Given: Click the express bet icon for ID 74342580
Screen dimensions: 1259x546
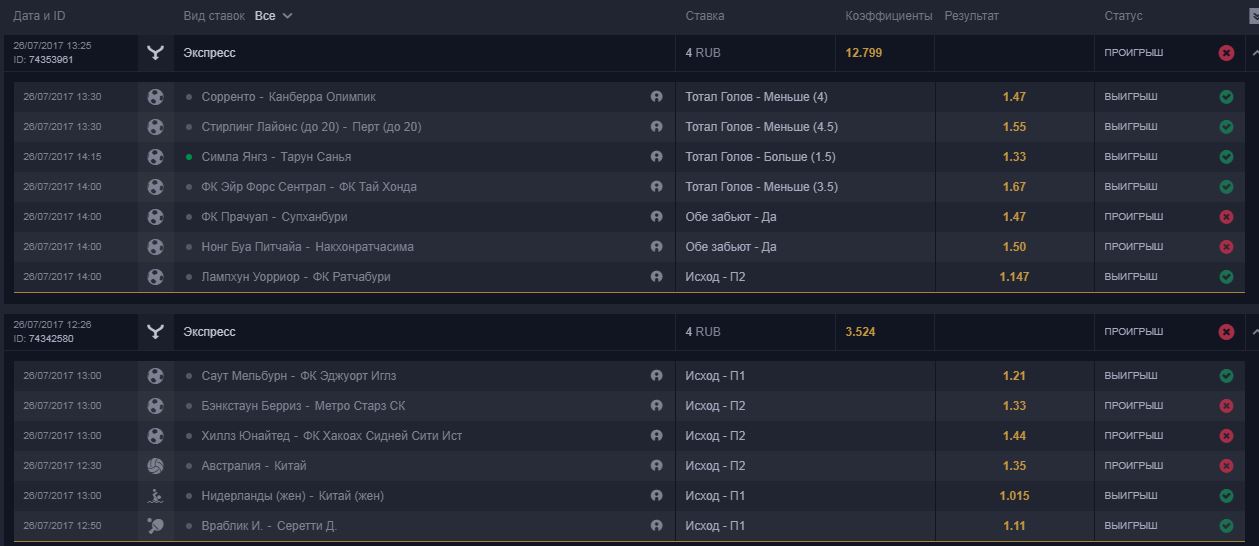Looking at the screenshot, I should click(x=155, y=332).
